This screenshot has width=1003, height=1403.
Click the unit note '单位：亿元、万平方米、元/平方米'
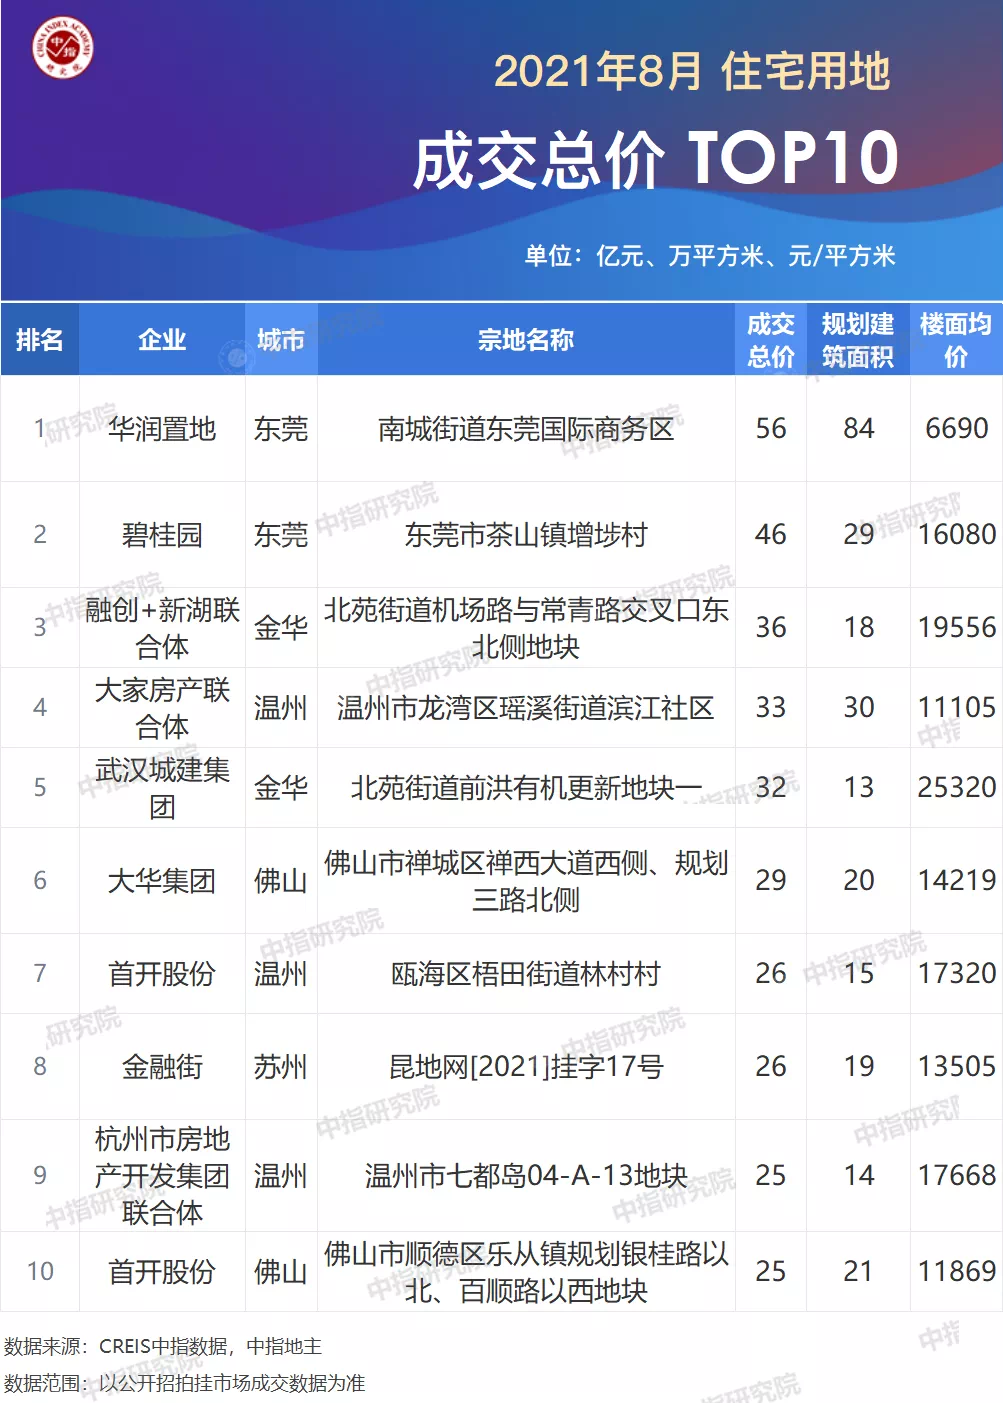710,256
